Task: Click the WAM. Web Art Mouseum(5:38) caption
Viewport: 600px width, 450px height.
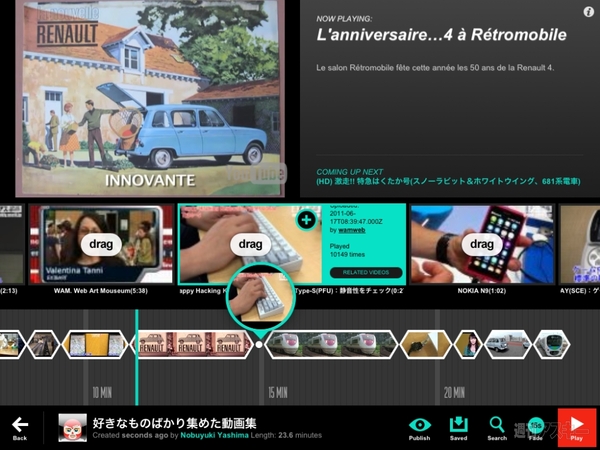Action: pos(101,291)
